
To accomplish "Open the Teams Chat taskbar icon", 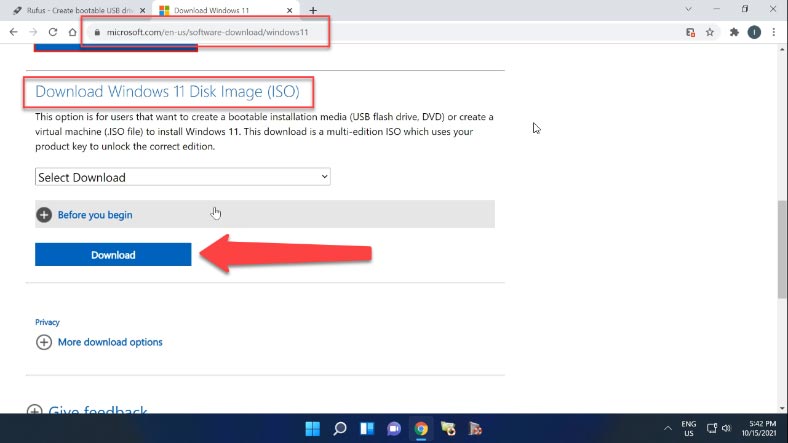I will (x=394, y=429).
